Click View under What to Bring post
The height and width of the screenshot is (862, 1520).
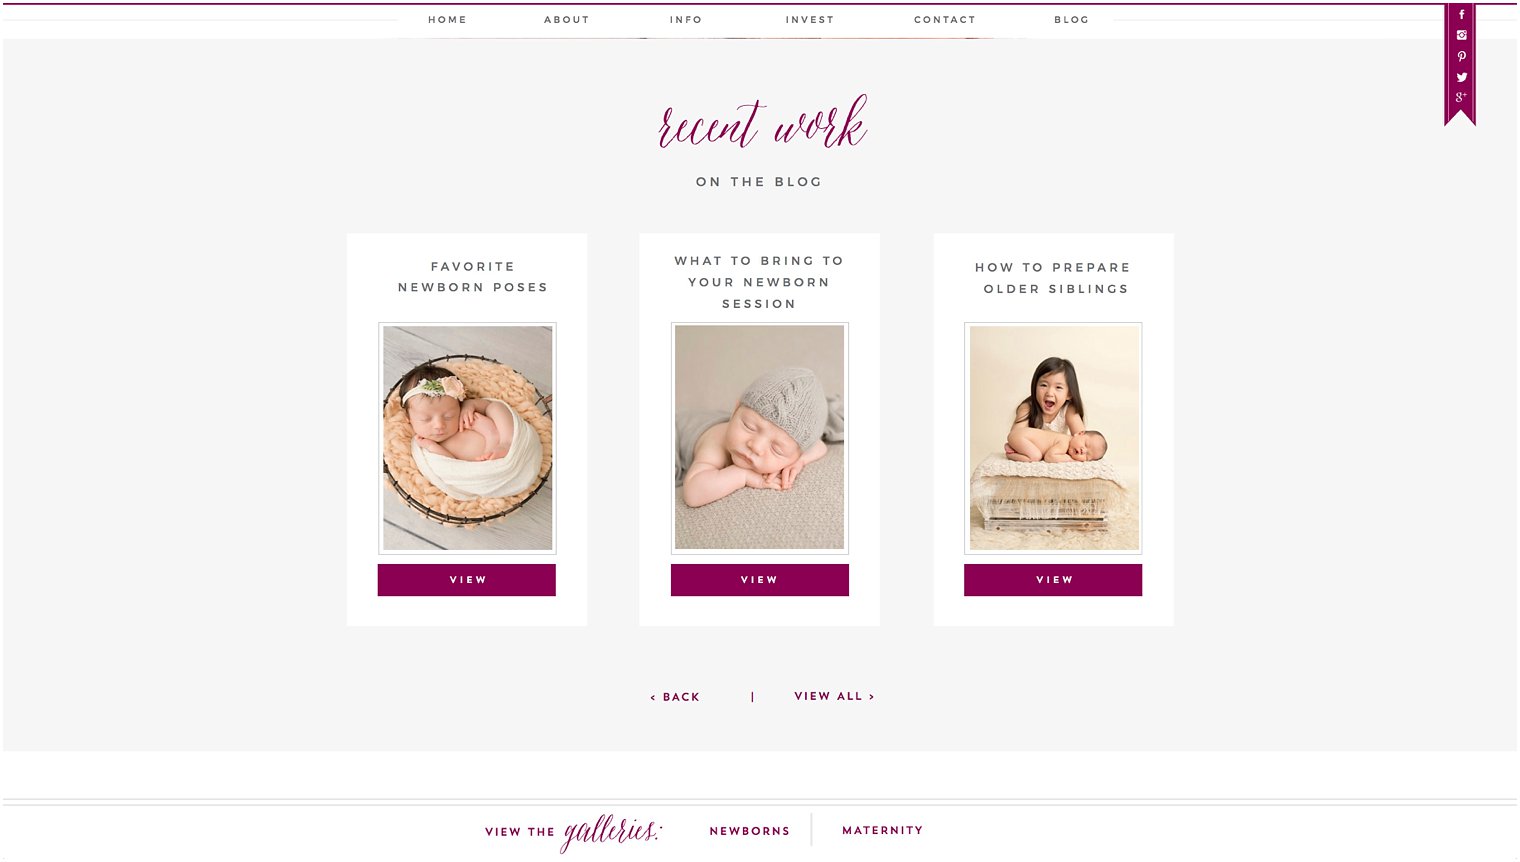[x=760, y=580]
